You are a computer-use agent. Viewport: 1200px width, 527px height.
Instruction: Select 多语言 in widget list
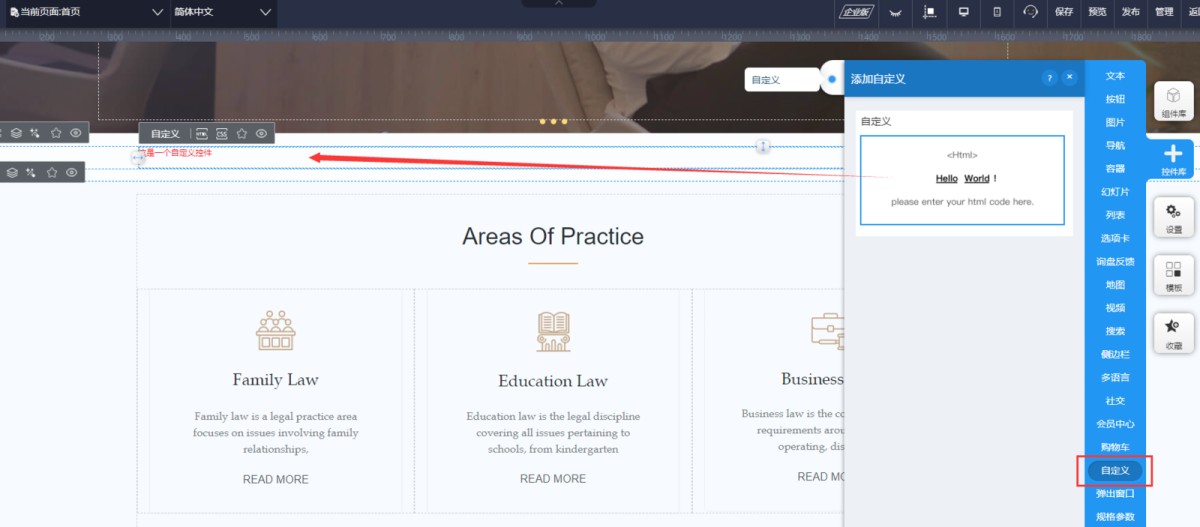coord(1115,377)
